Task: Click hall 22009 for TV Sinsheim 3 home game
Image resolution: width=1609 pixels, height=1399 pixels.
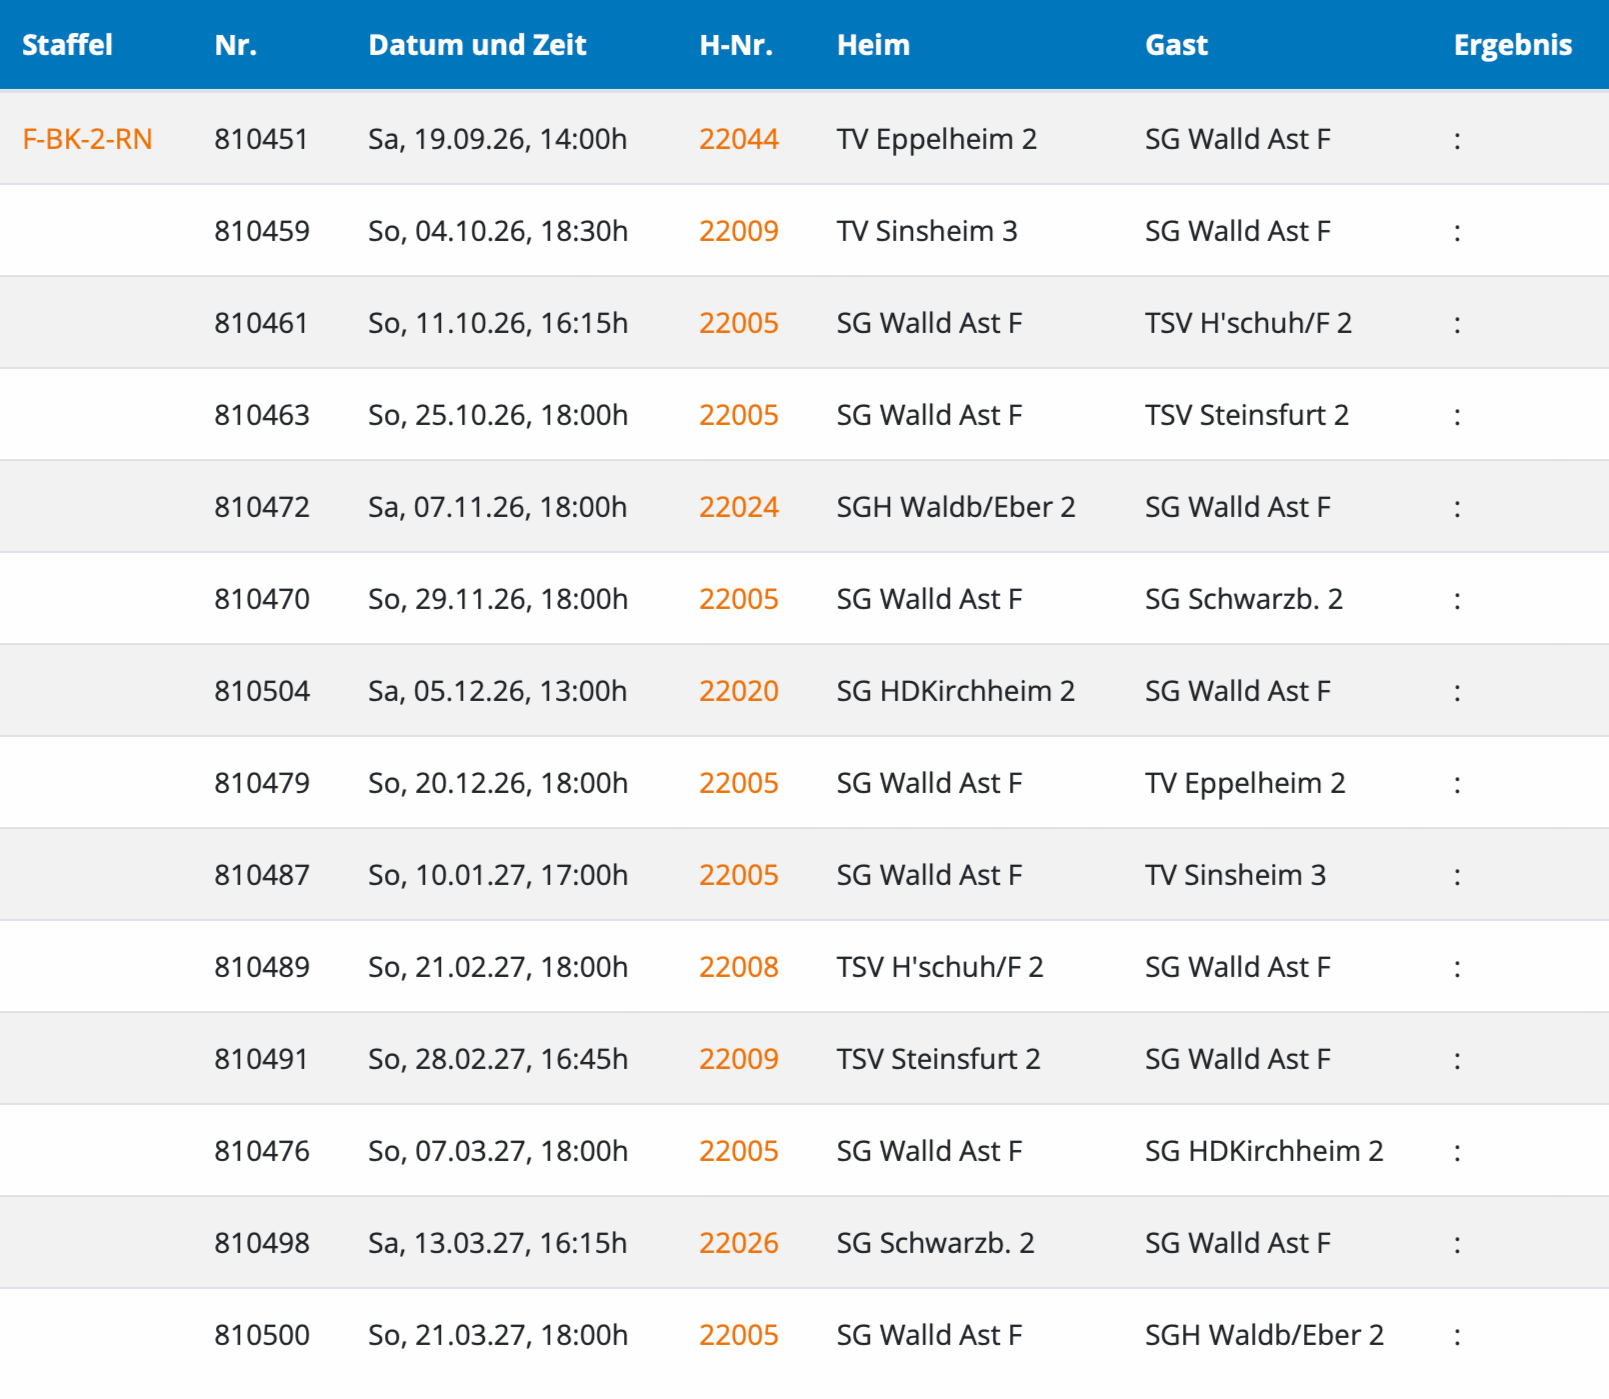Action: [738, 231]
